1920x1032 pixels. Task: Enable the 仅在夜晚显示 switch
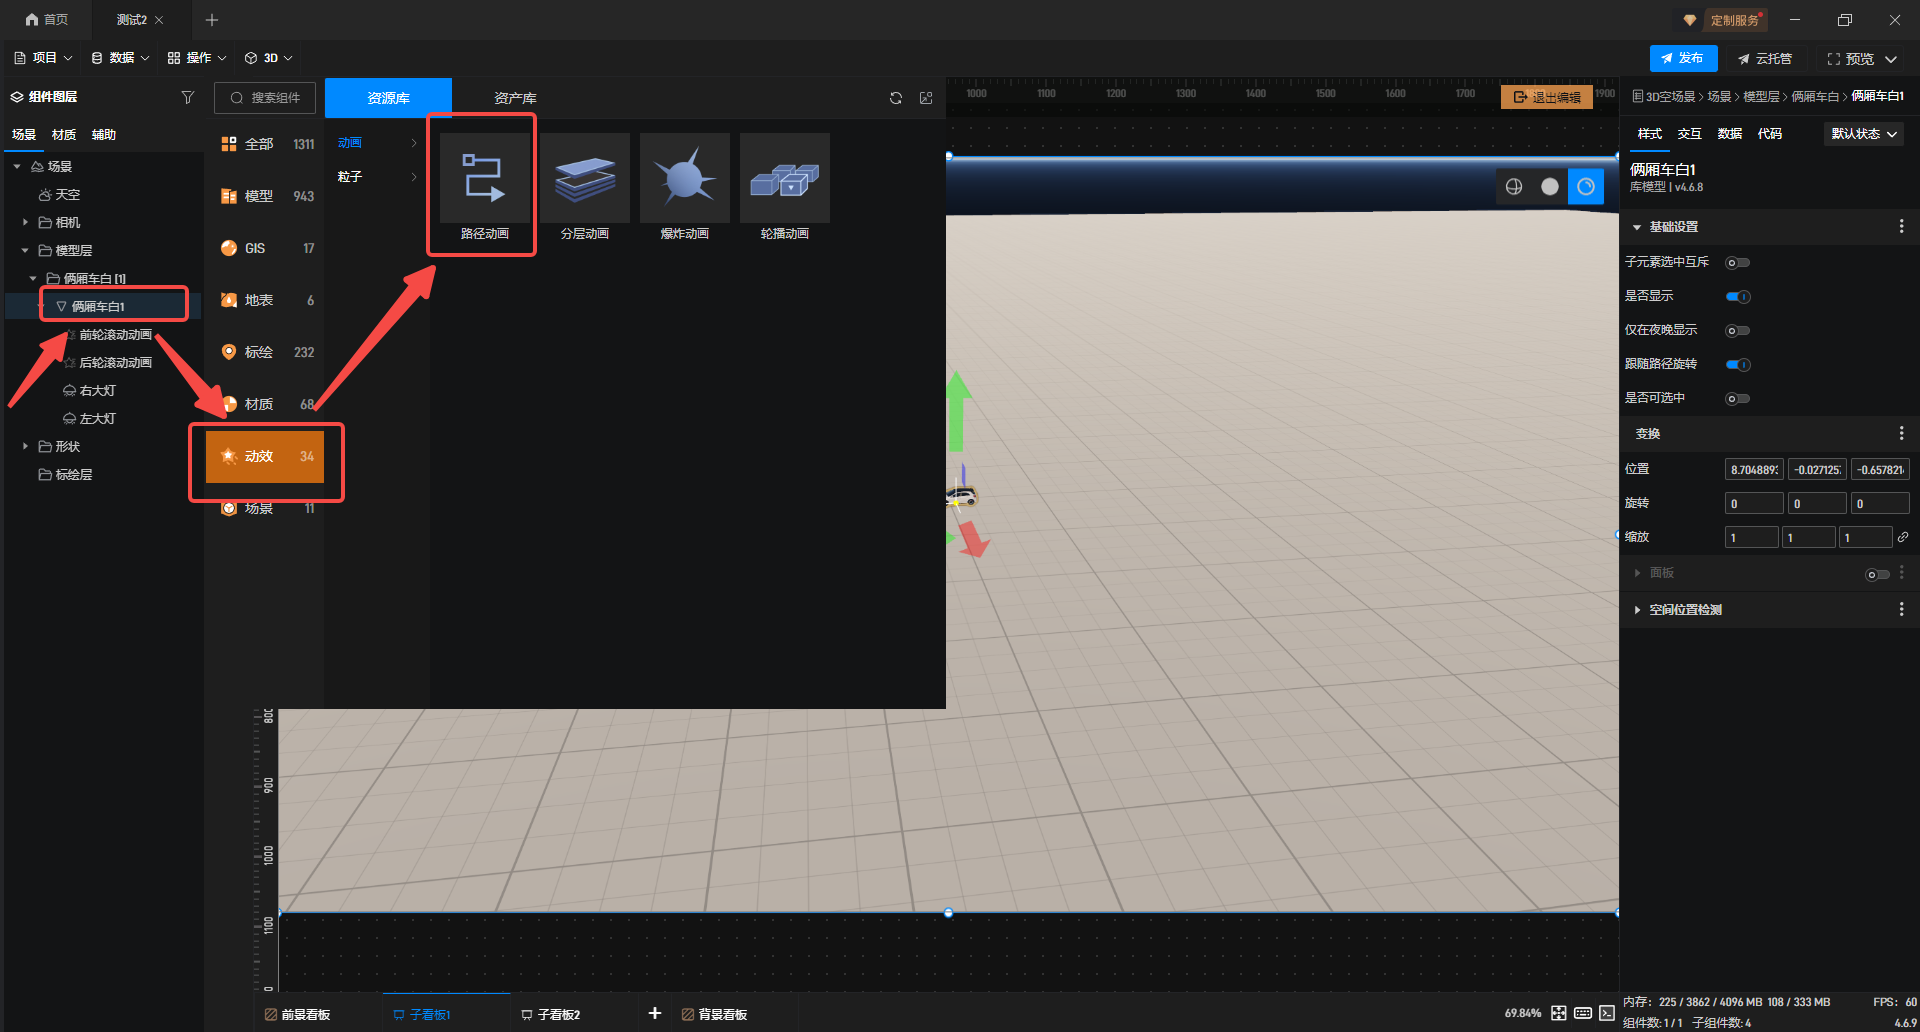[x=1738, y=331]
